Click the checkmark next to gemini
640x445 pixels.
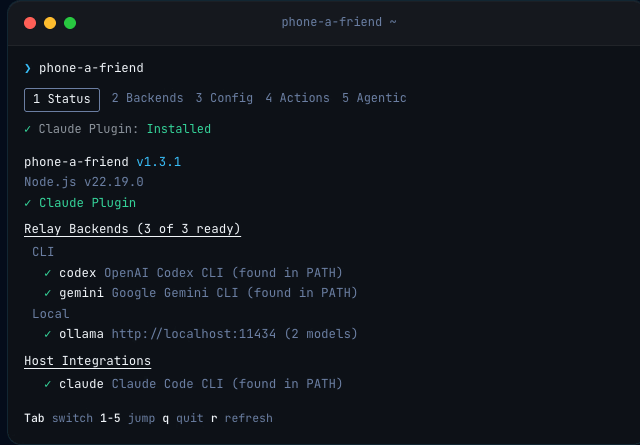pyautogui.click(x=48, y=293)
